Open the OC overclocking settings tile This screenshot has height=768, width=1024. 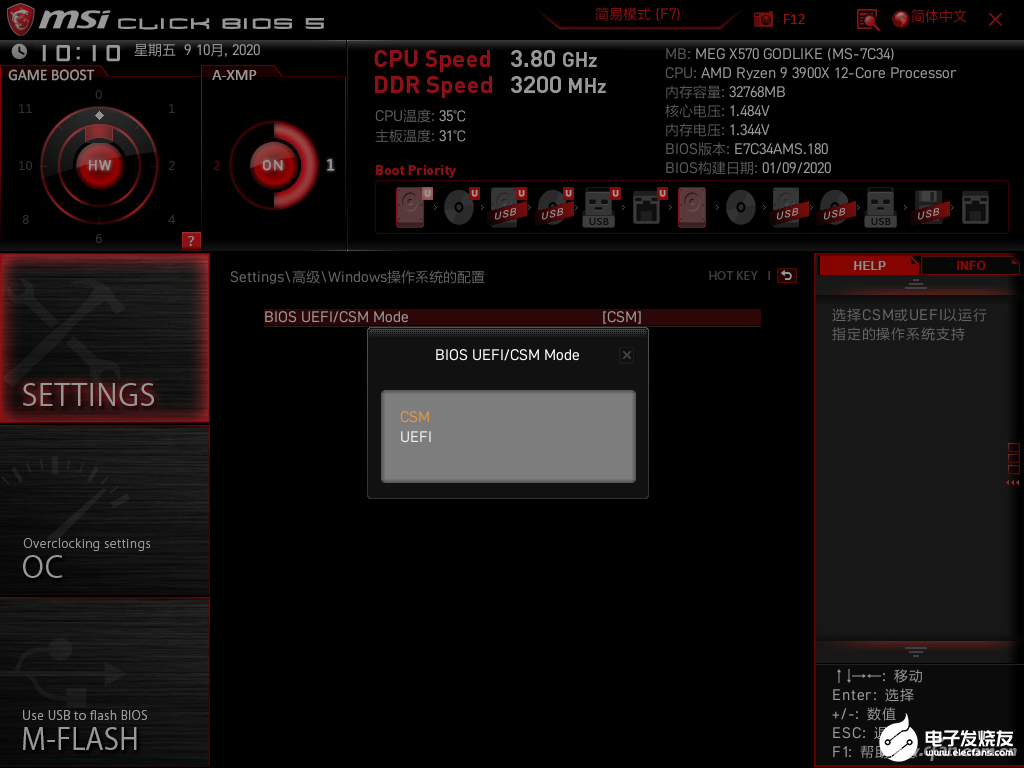coord(104,511)
